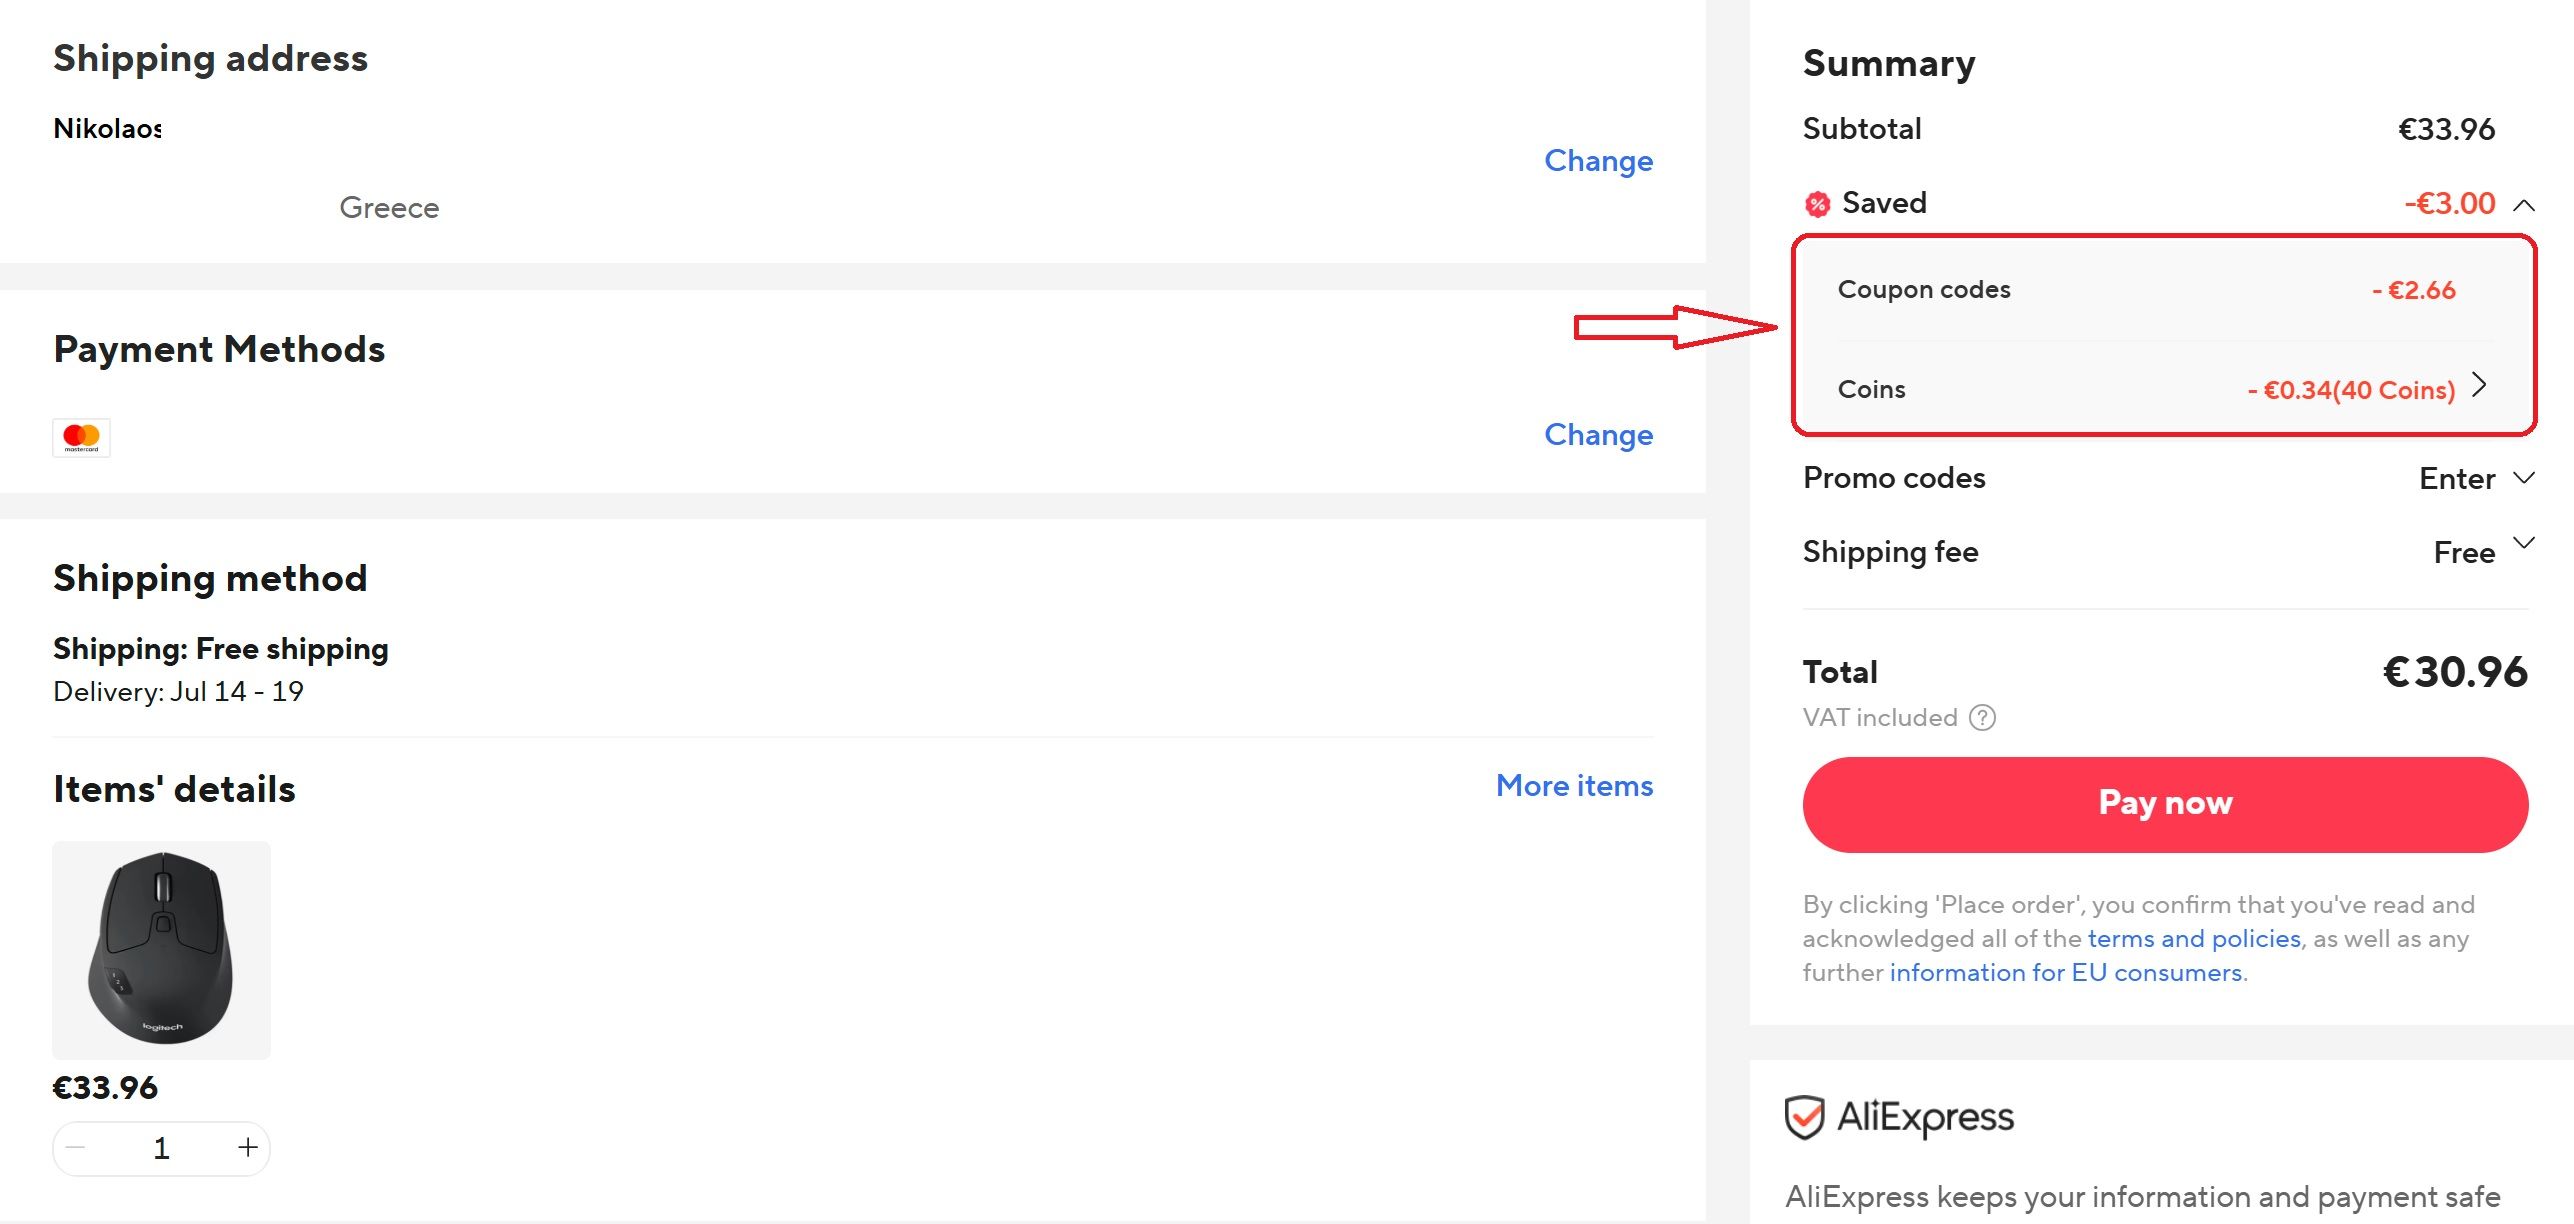
Task: Click the quantity value field
Action: 161,1148
